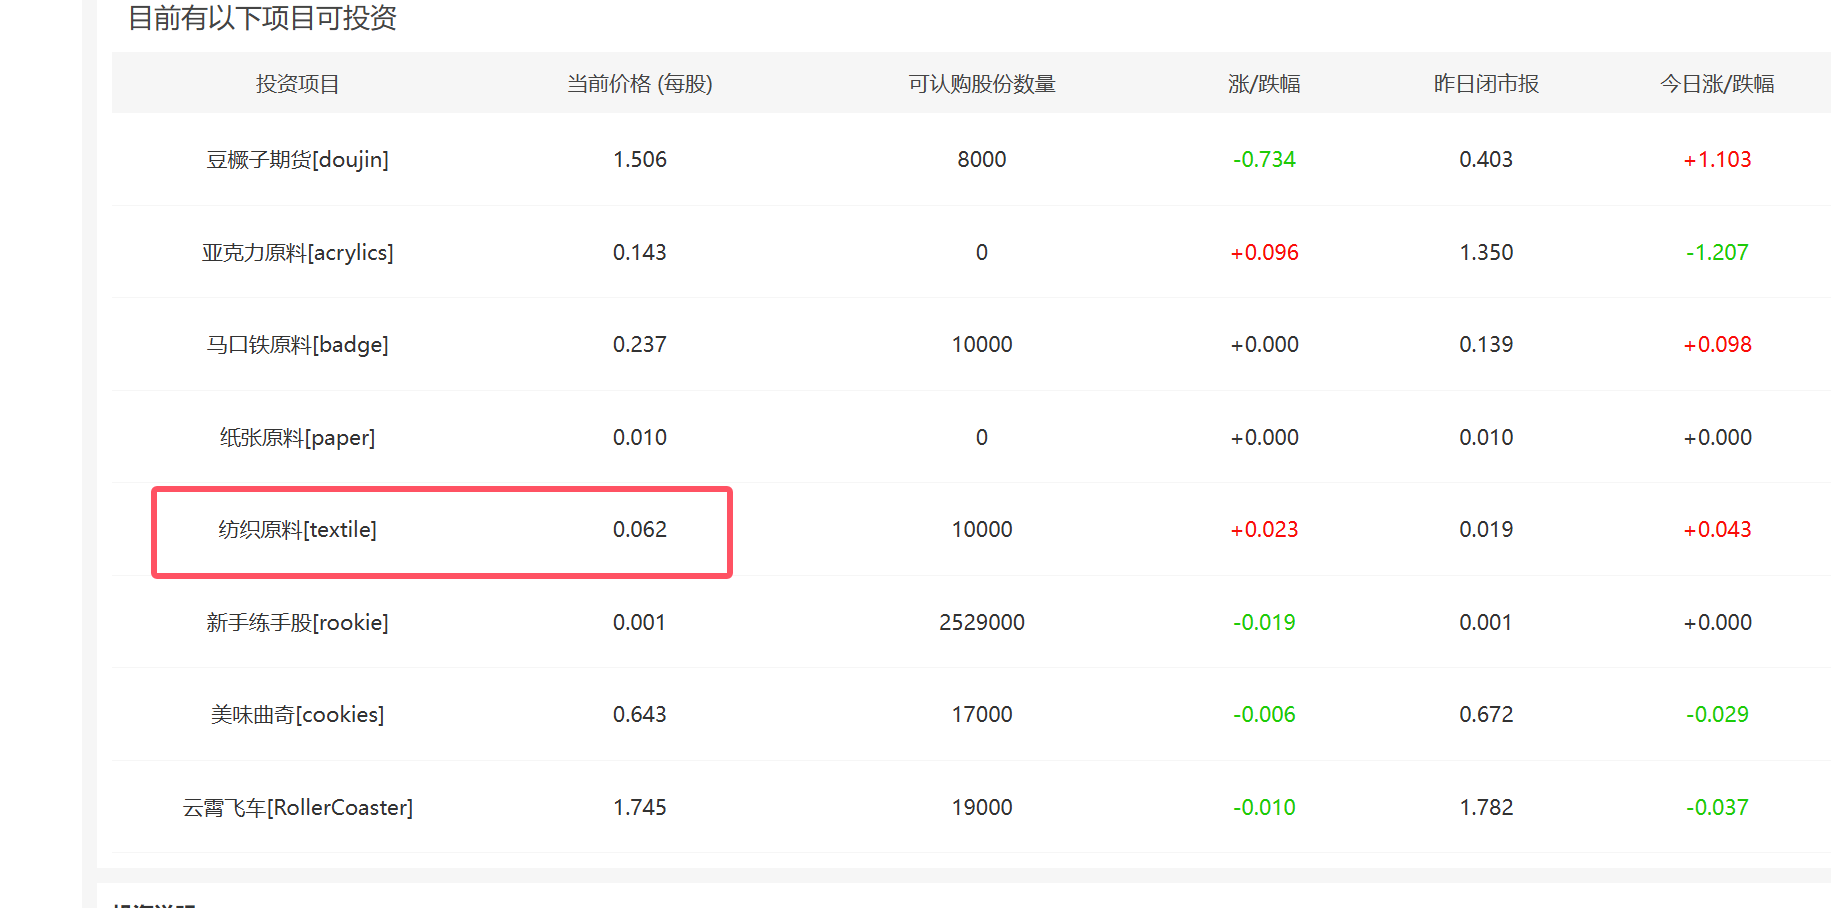Viewport: 1831px width, 908px height.
Task: Click the 涨/跌幅 column header
Action: pyautogui.click(x=1264, y=84)
